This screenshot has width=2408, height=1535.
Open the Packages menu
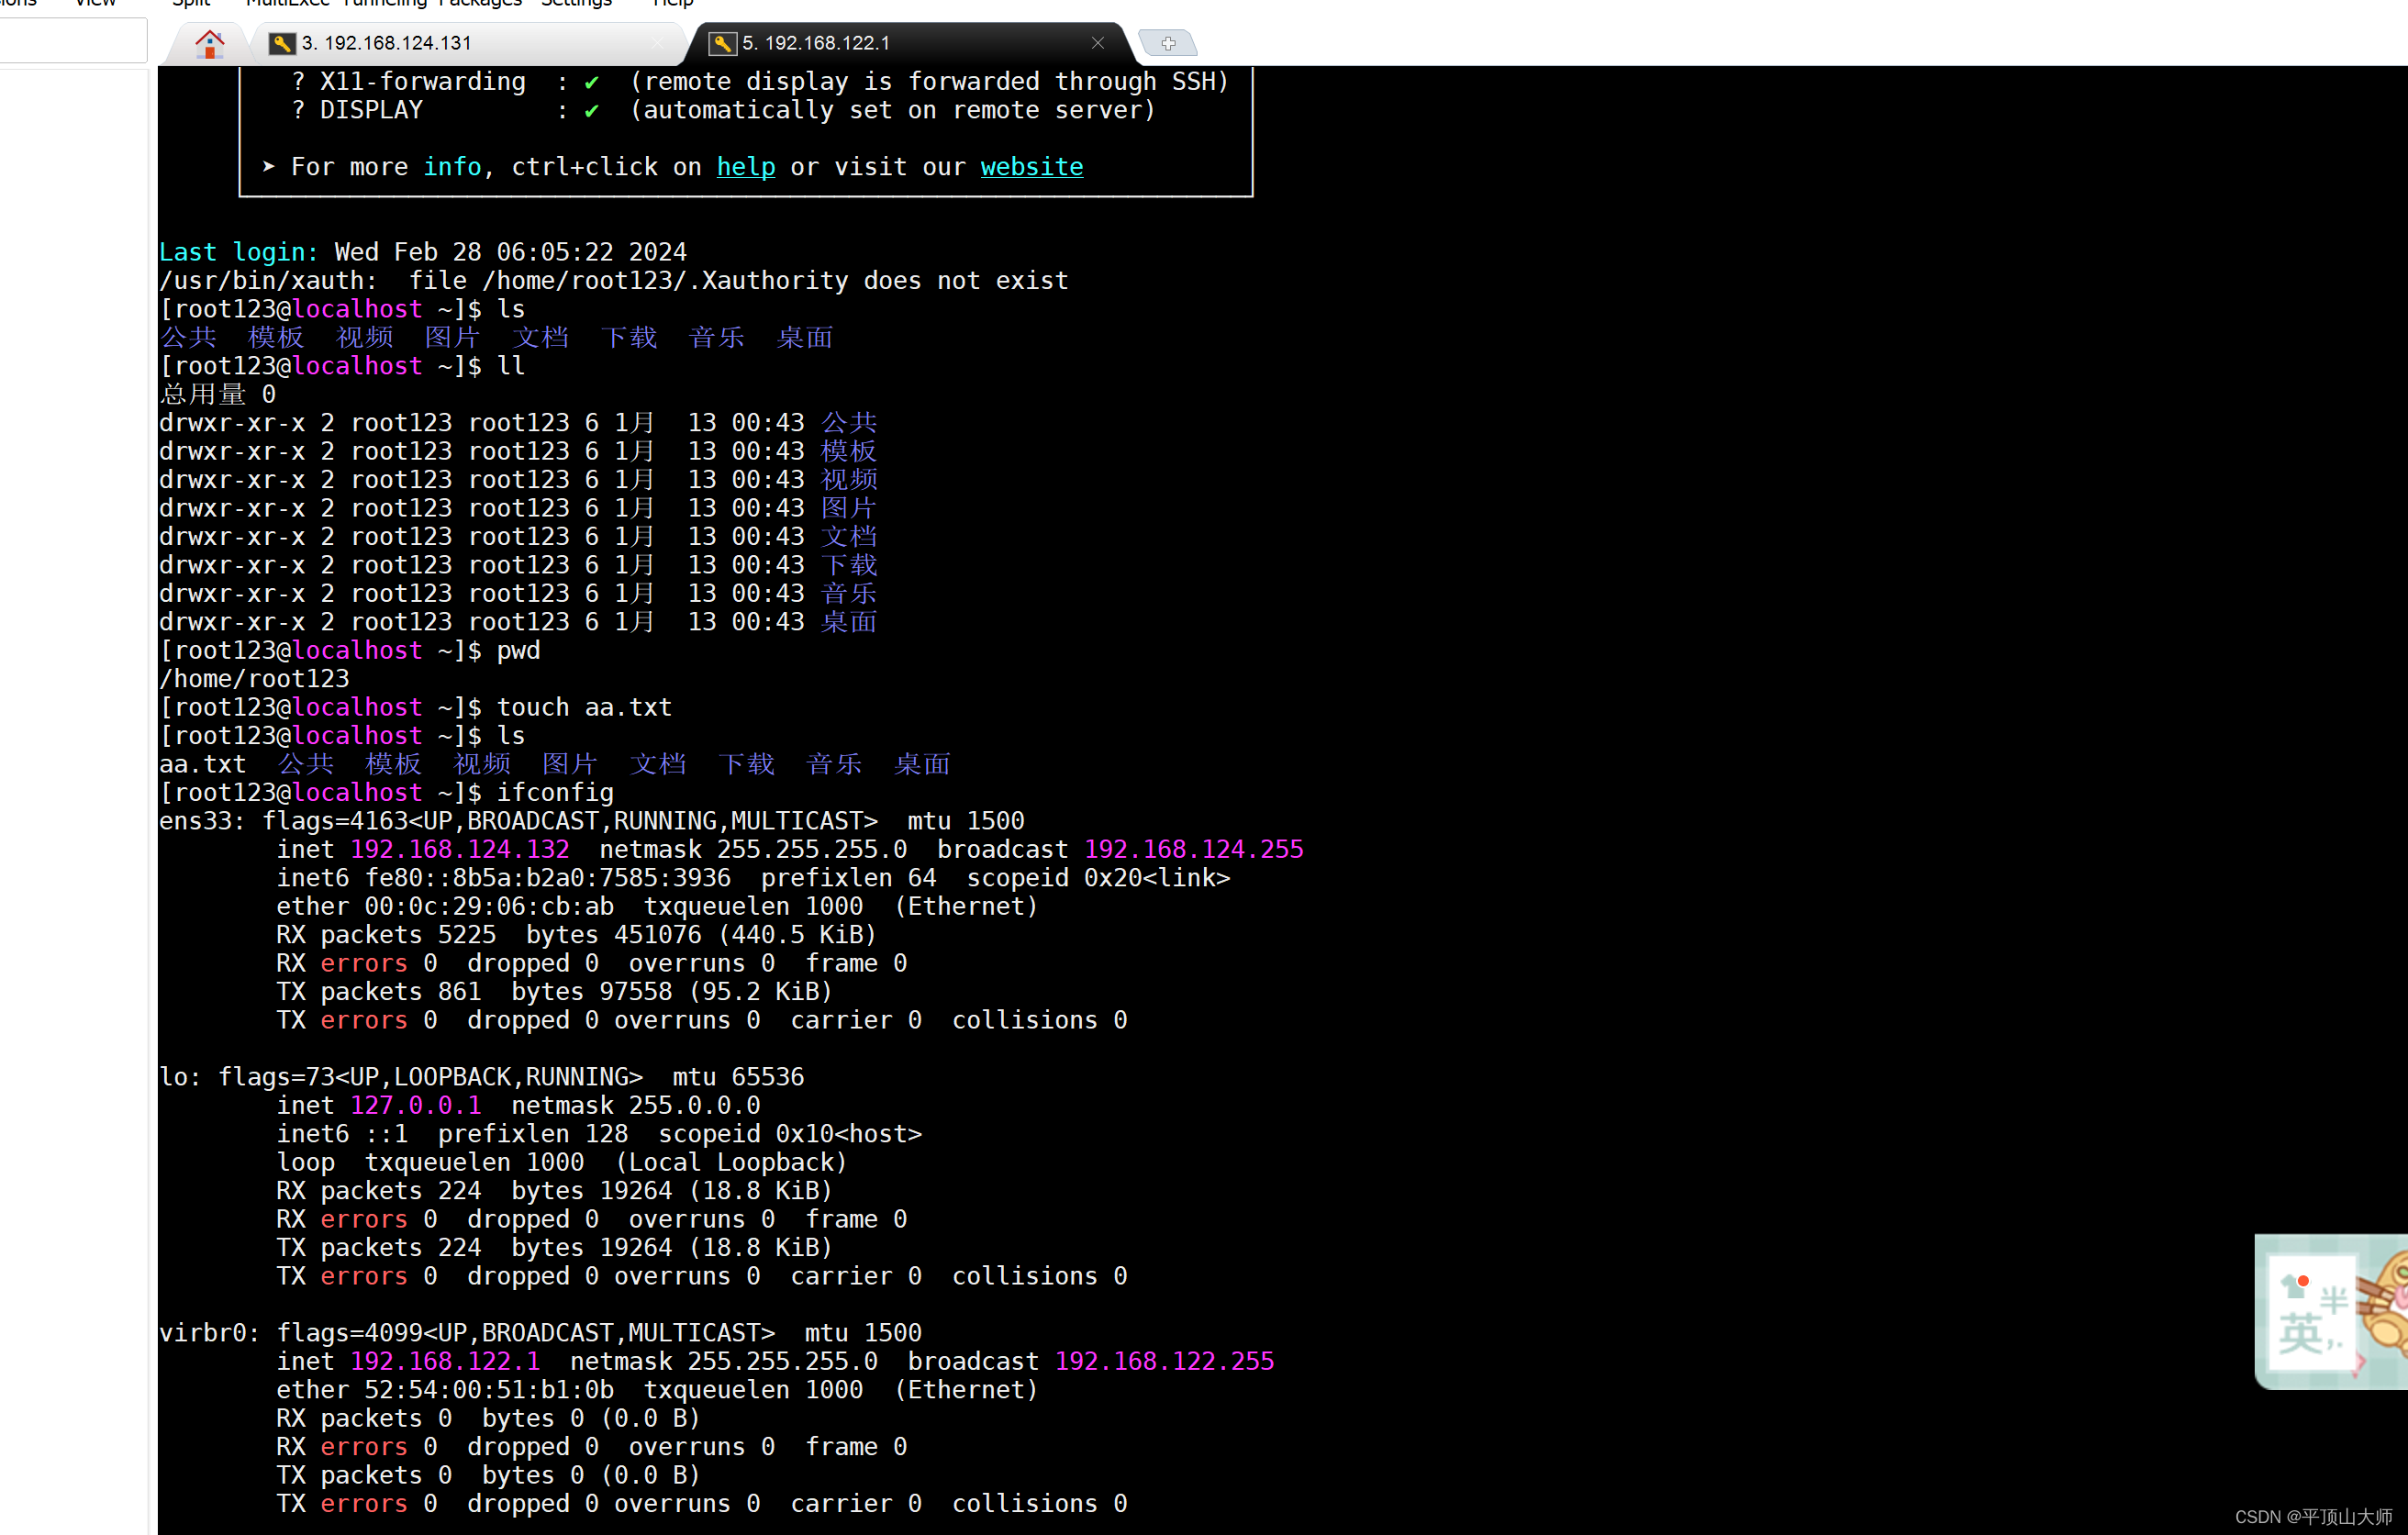(x=480, y=4)
